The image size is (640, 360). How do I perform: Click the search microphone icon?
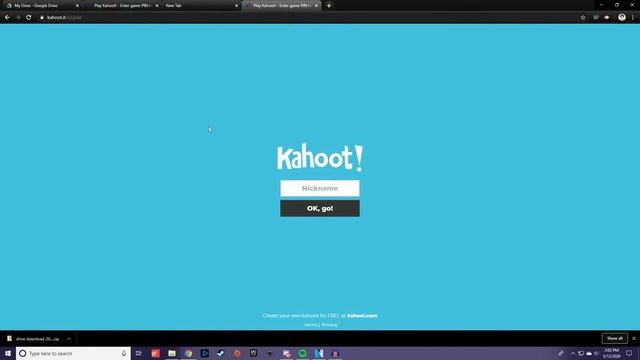click(x=124, y=353)
